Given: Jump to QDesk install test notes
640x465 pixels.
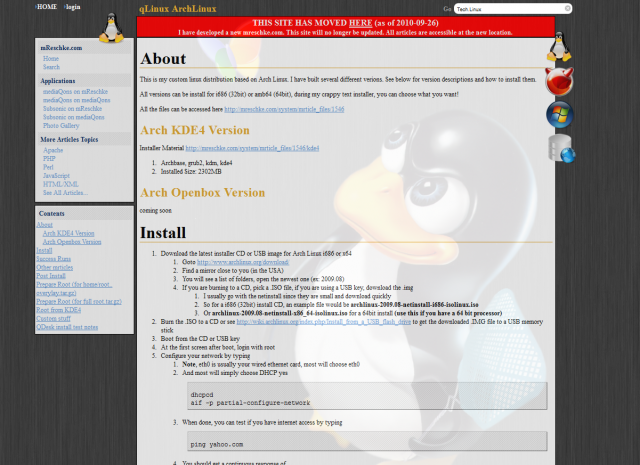Looking at the screenshot, I should click(x=67, y=327).
